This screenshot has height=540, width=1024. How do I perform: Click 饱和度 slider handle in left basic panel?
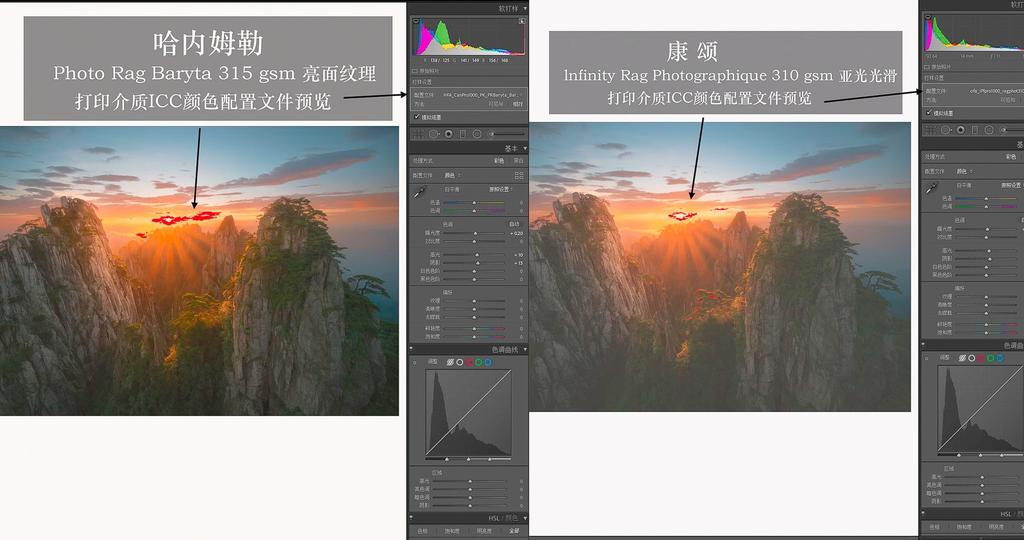[475, 337]
